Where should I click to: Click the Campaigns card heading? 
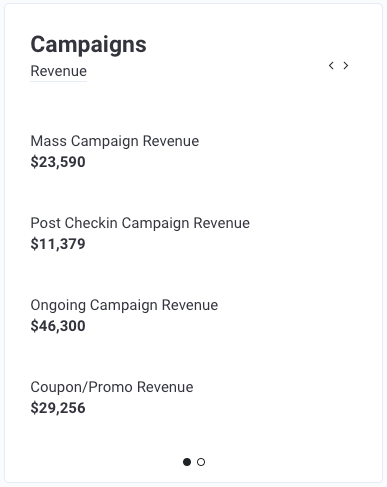pyautogui.click(x=88, y=45)
